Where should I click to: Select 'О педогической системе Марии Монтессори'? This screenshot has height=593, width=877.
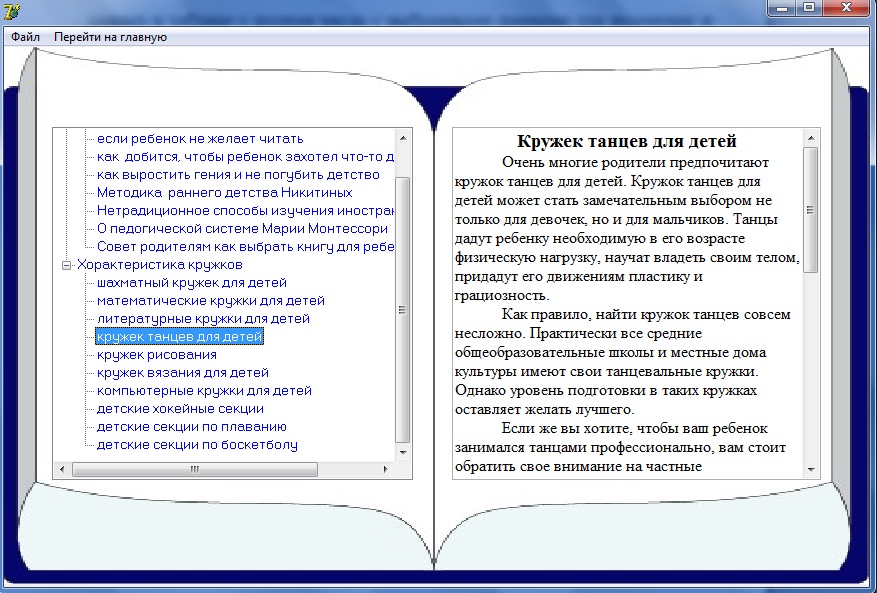(242, 228)
